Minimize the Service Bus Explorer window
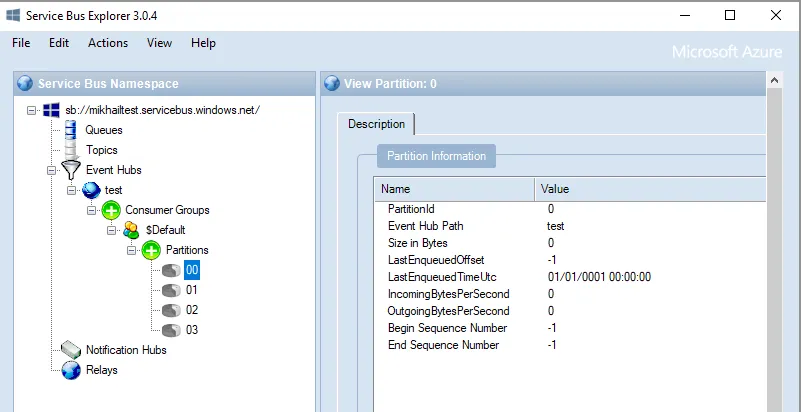 pos(685,15)
